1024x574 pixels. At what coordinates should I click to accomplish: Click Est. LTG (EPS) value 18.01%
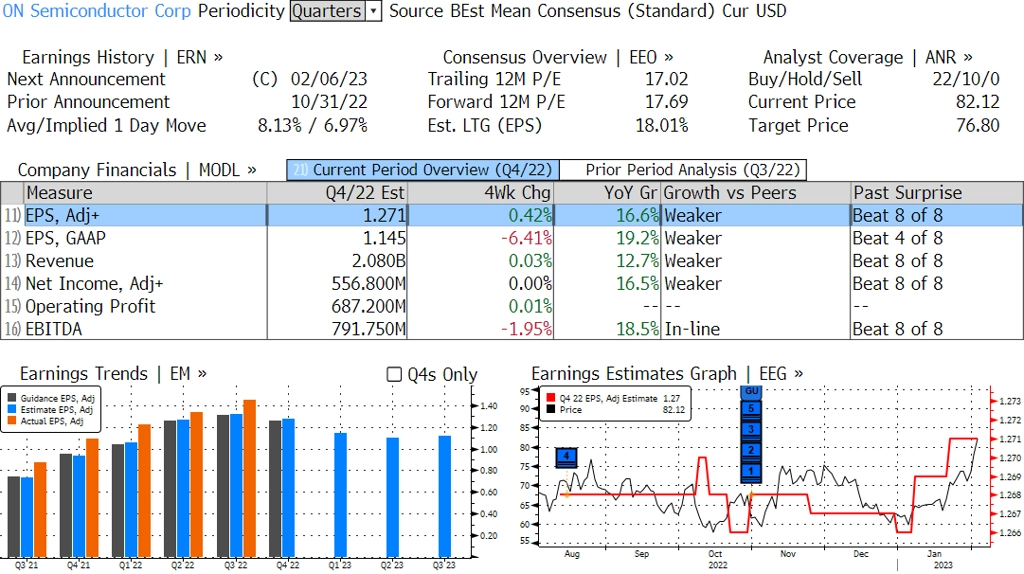(x=662, y=125)
